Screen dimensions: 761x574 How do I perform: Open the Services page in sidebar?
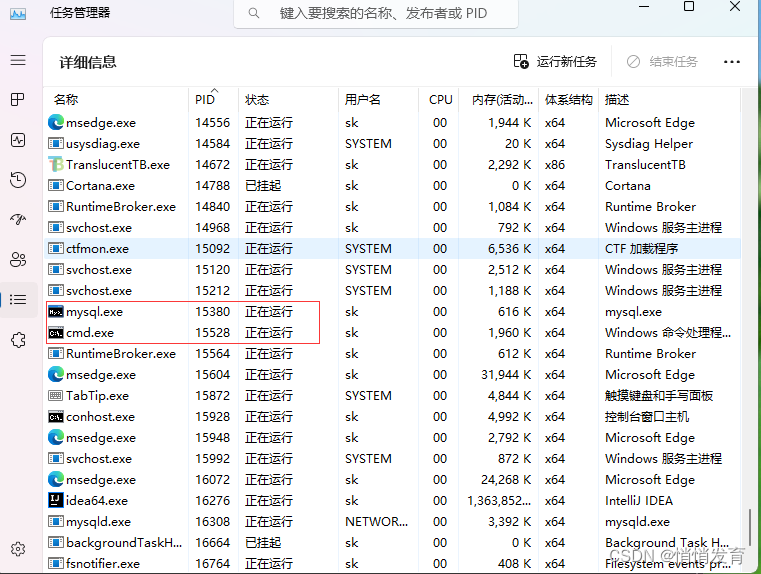click(x=18, y=340)
